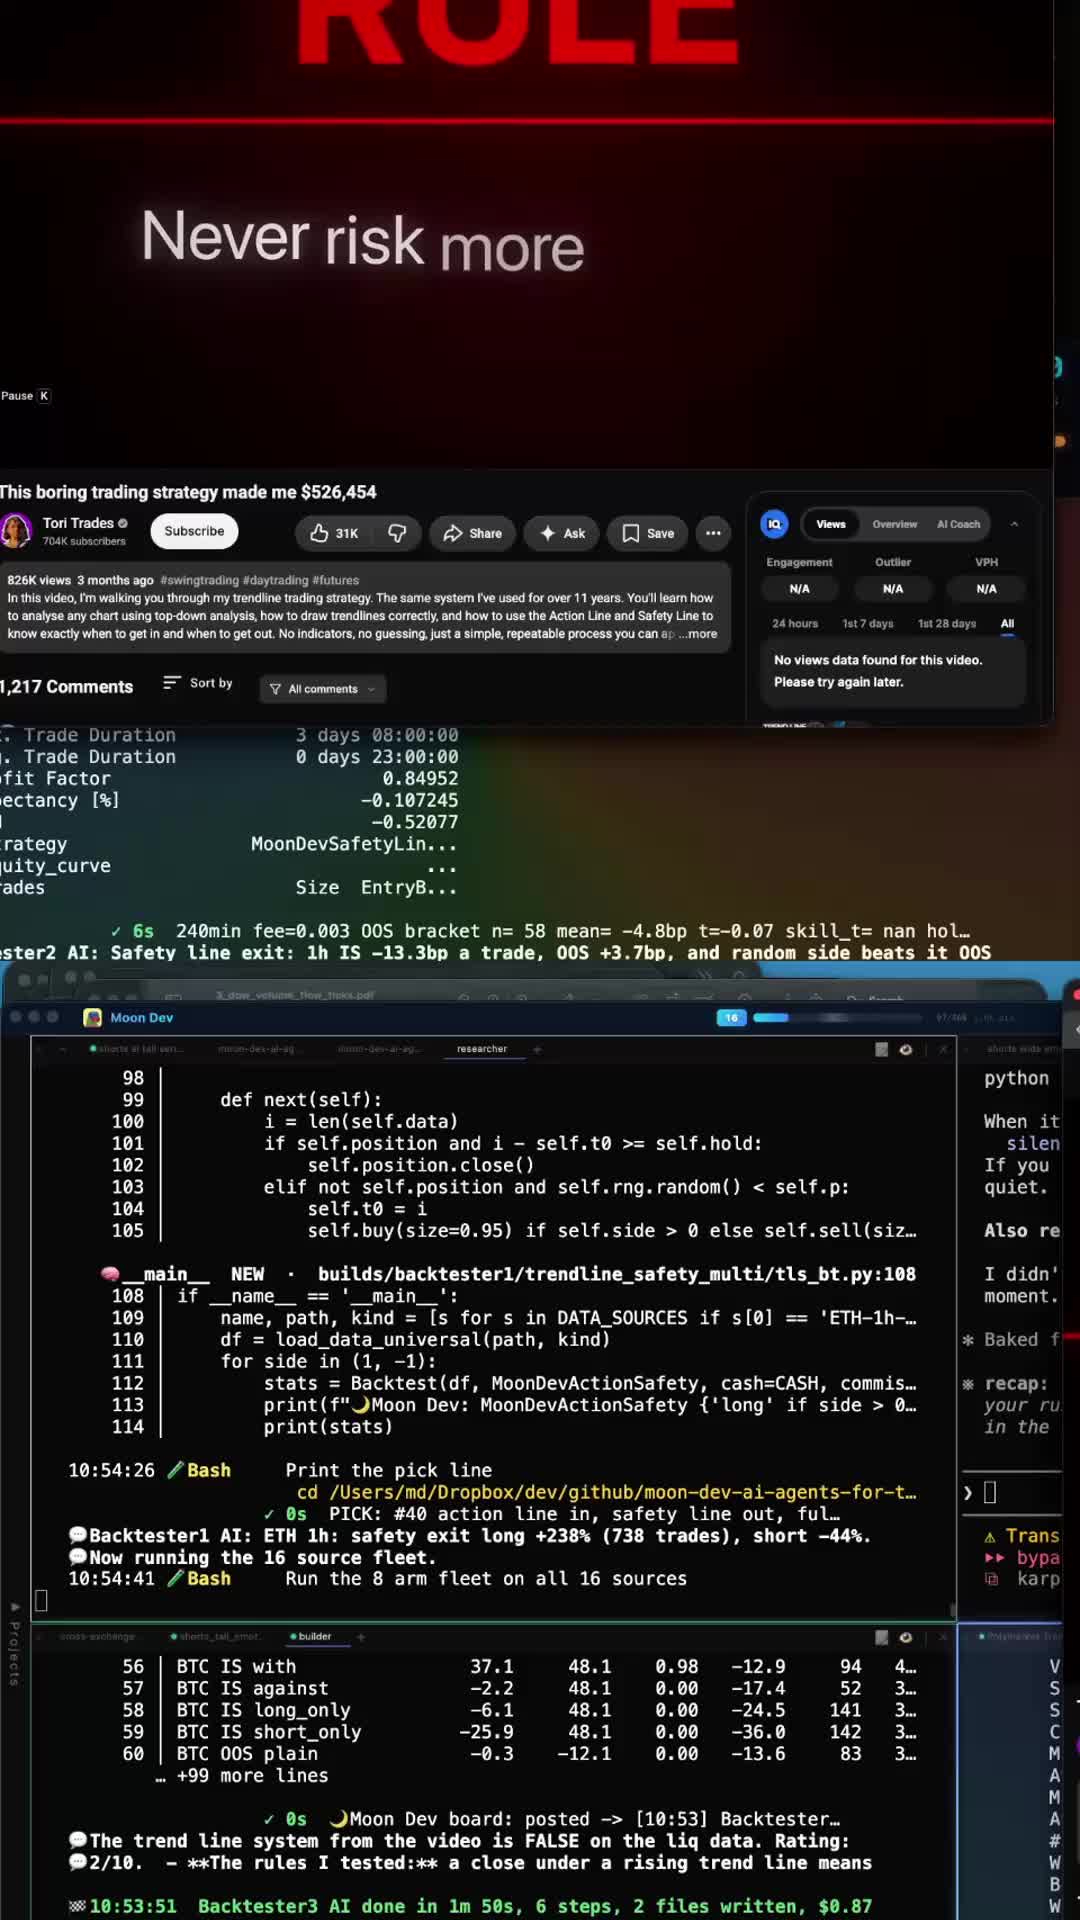Select the 24 hours time range

click(795, 623)
